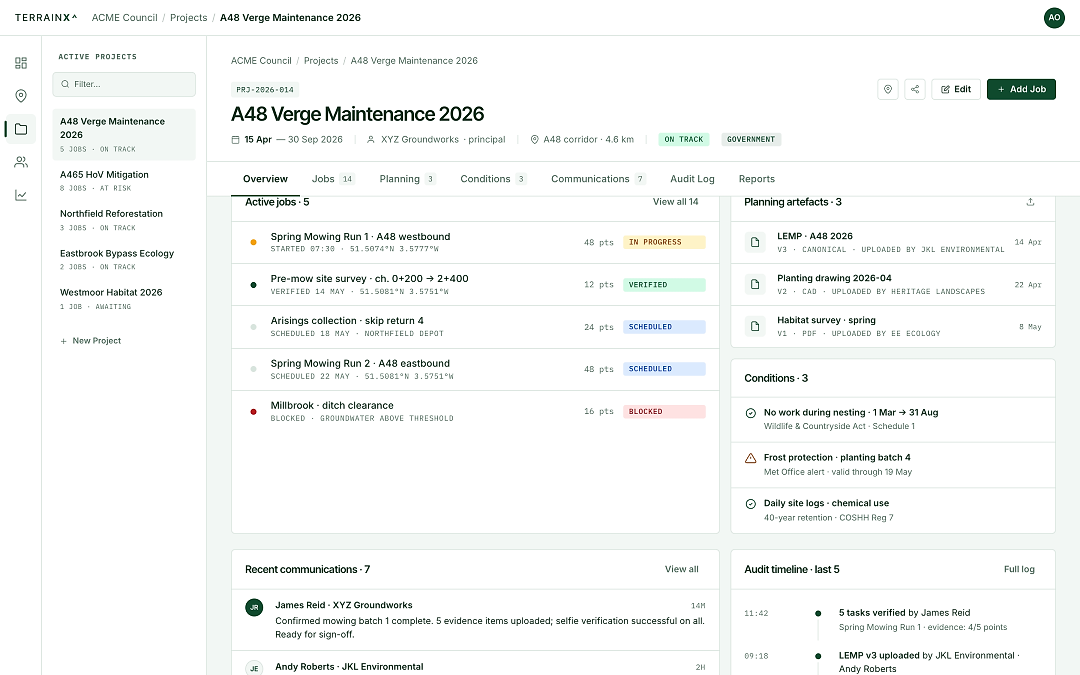Click View all in Recent communications
This screenshot has width=1080, height=675.
[x=681, y=569]
